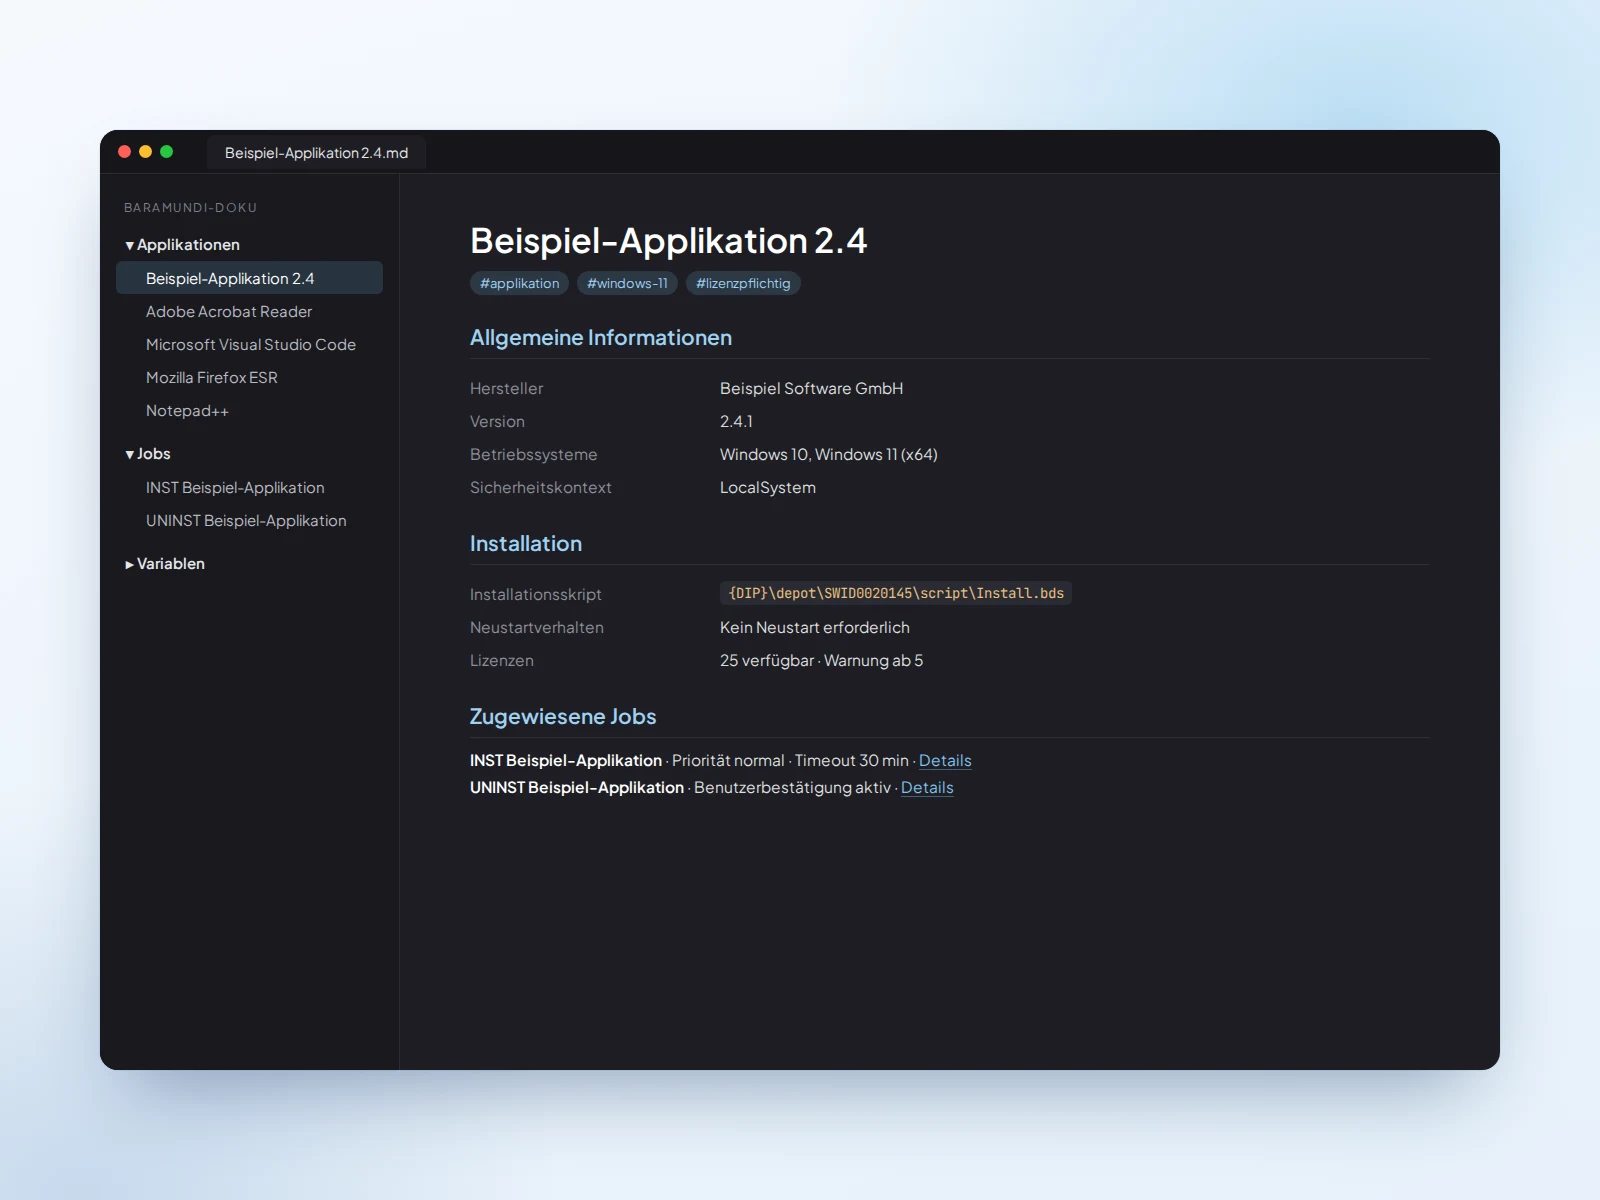Click the #lizenzpflichtig tag
This screenshot has width=1600, height=1200.
point(743,283)
